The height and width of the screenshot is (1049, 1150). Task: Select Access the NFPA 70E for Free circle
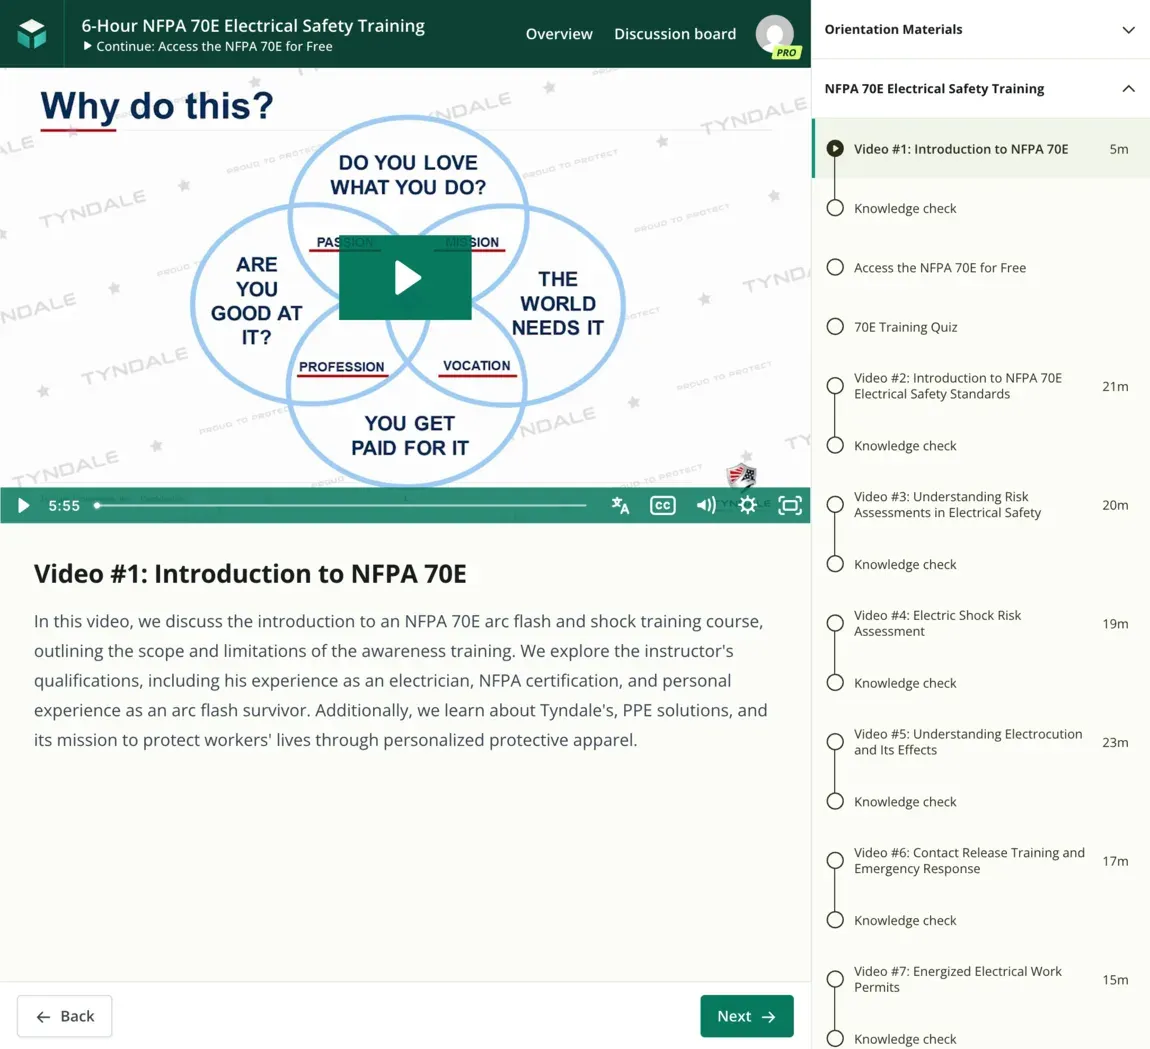(835, 267)
